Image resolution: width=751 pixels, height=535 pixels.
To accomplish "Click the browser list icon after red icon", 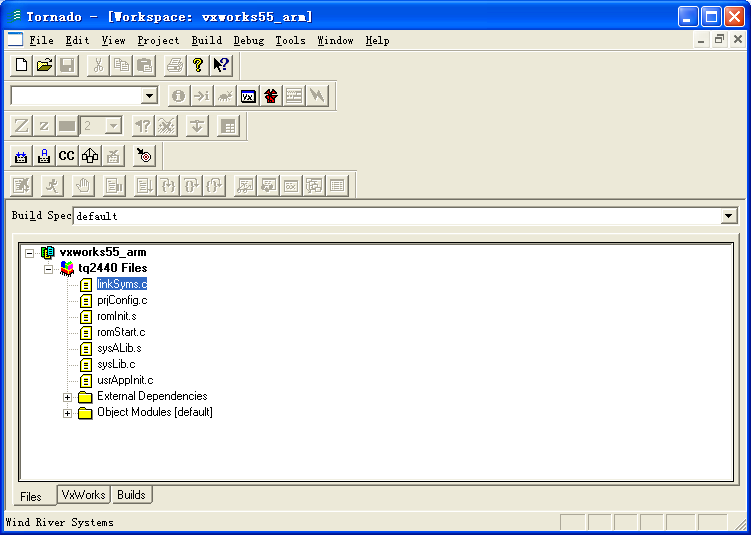I will pyautogui.click(x=294, y=96).
